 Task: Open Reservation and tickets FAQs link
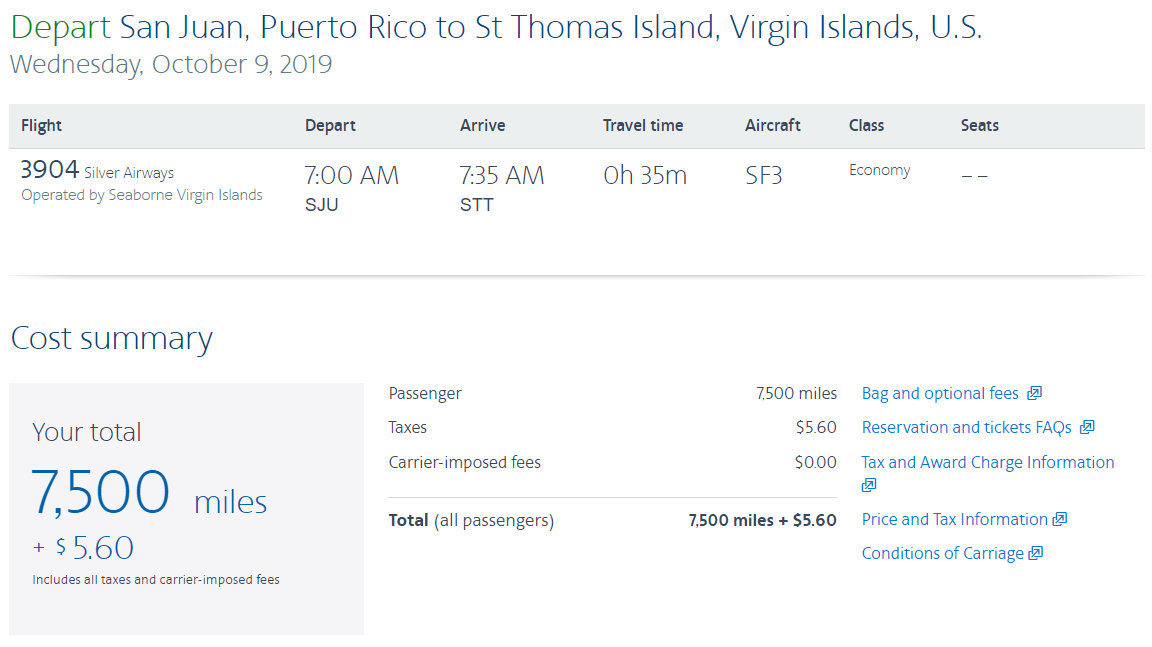966,428
